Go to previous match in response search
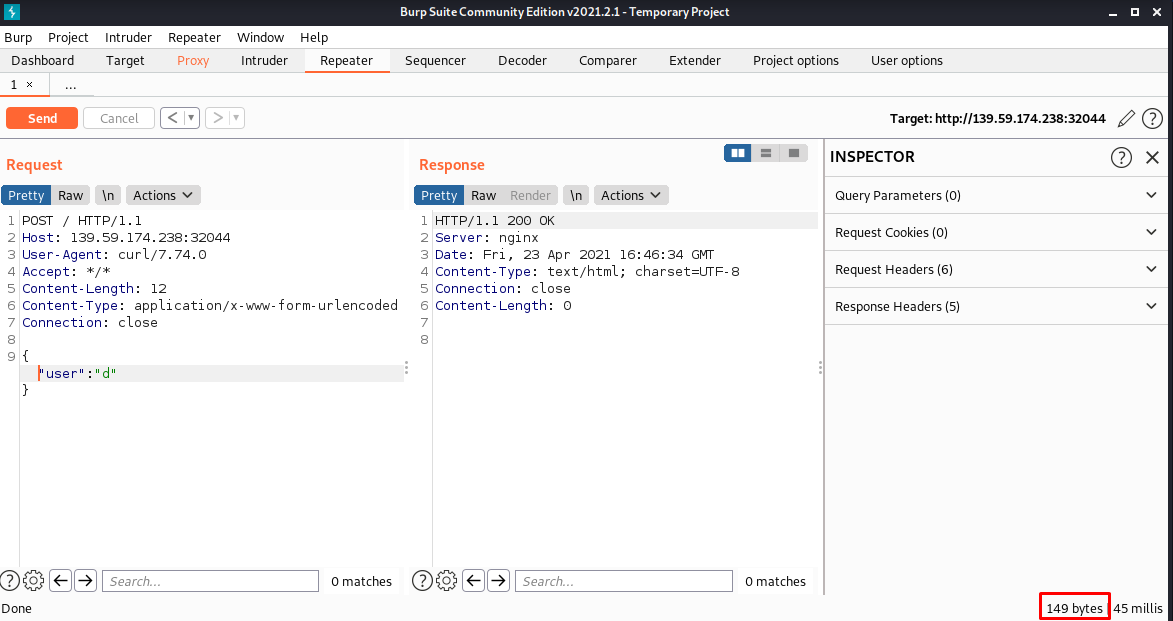This screenshot has width=1173, height=621. pyautogui.click(x=474, y=581)
